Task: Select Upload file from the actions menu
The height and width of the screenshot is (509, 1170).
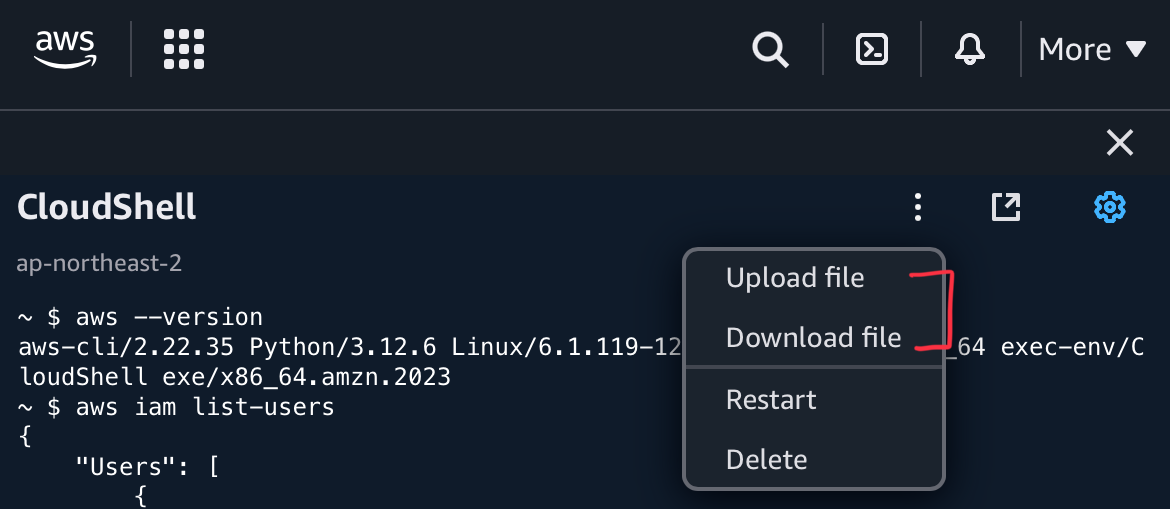Action: 795,278
